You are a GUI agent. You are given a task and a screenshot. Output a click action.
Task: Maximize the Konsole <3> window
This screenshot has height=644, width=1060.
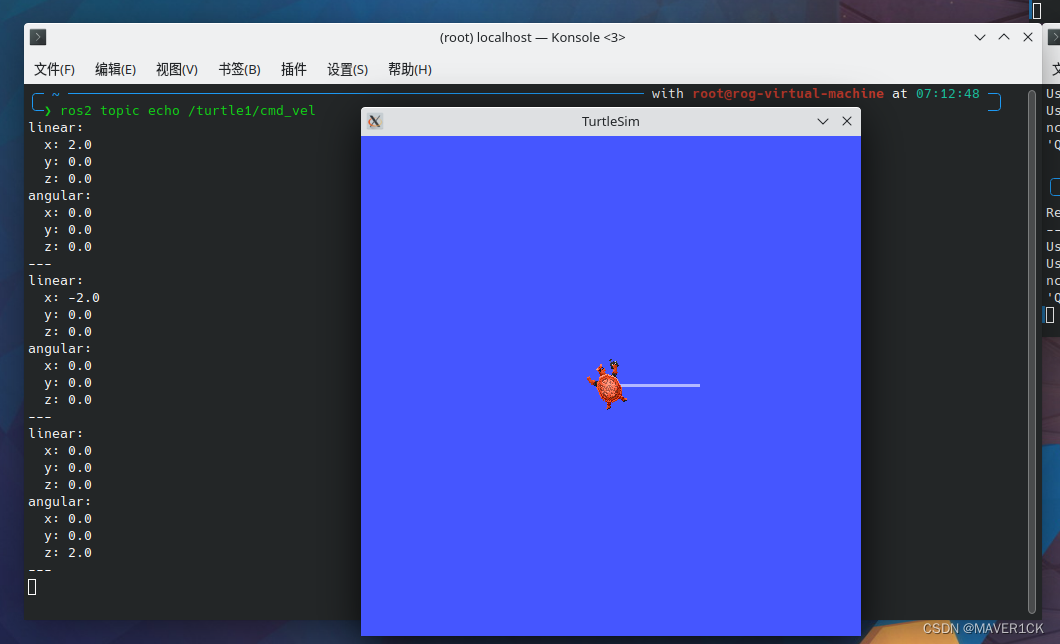tap(1004, 37)
